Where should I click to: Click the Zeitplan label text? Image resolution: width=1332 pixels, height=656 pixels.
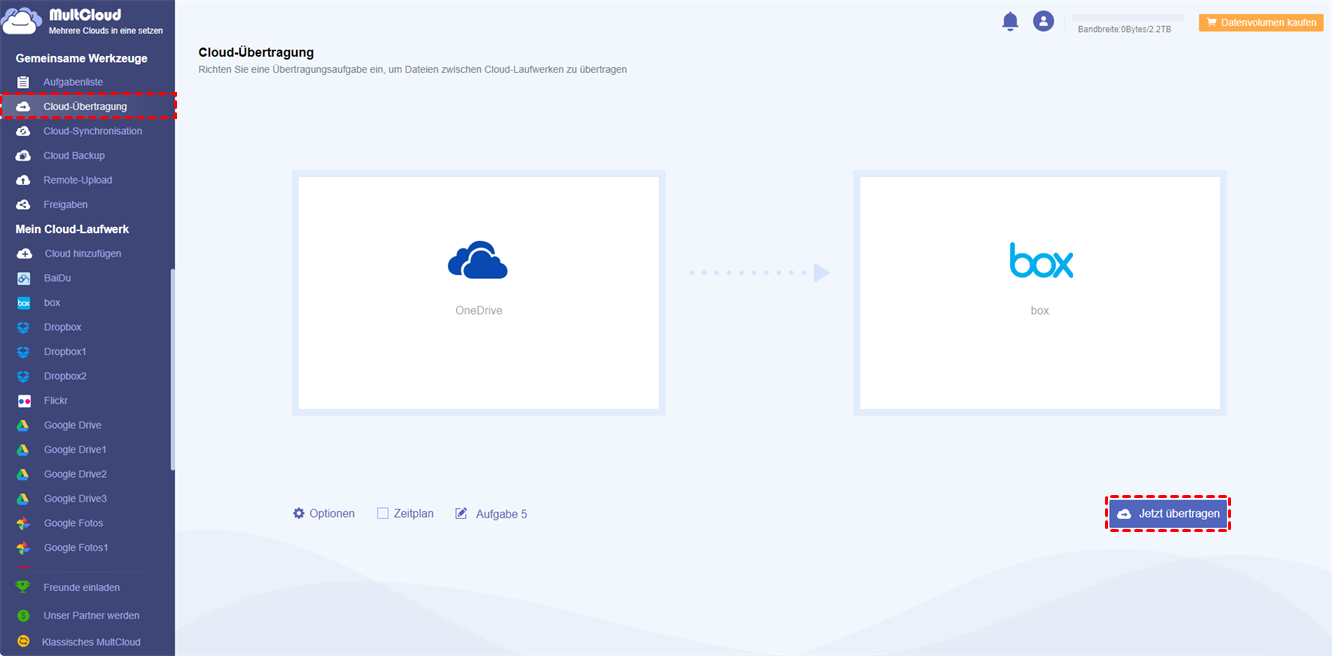point(414,513)
